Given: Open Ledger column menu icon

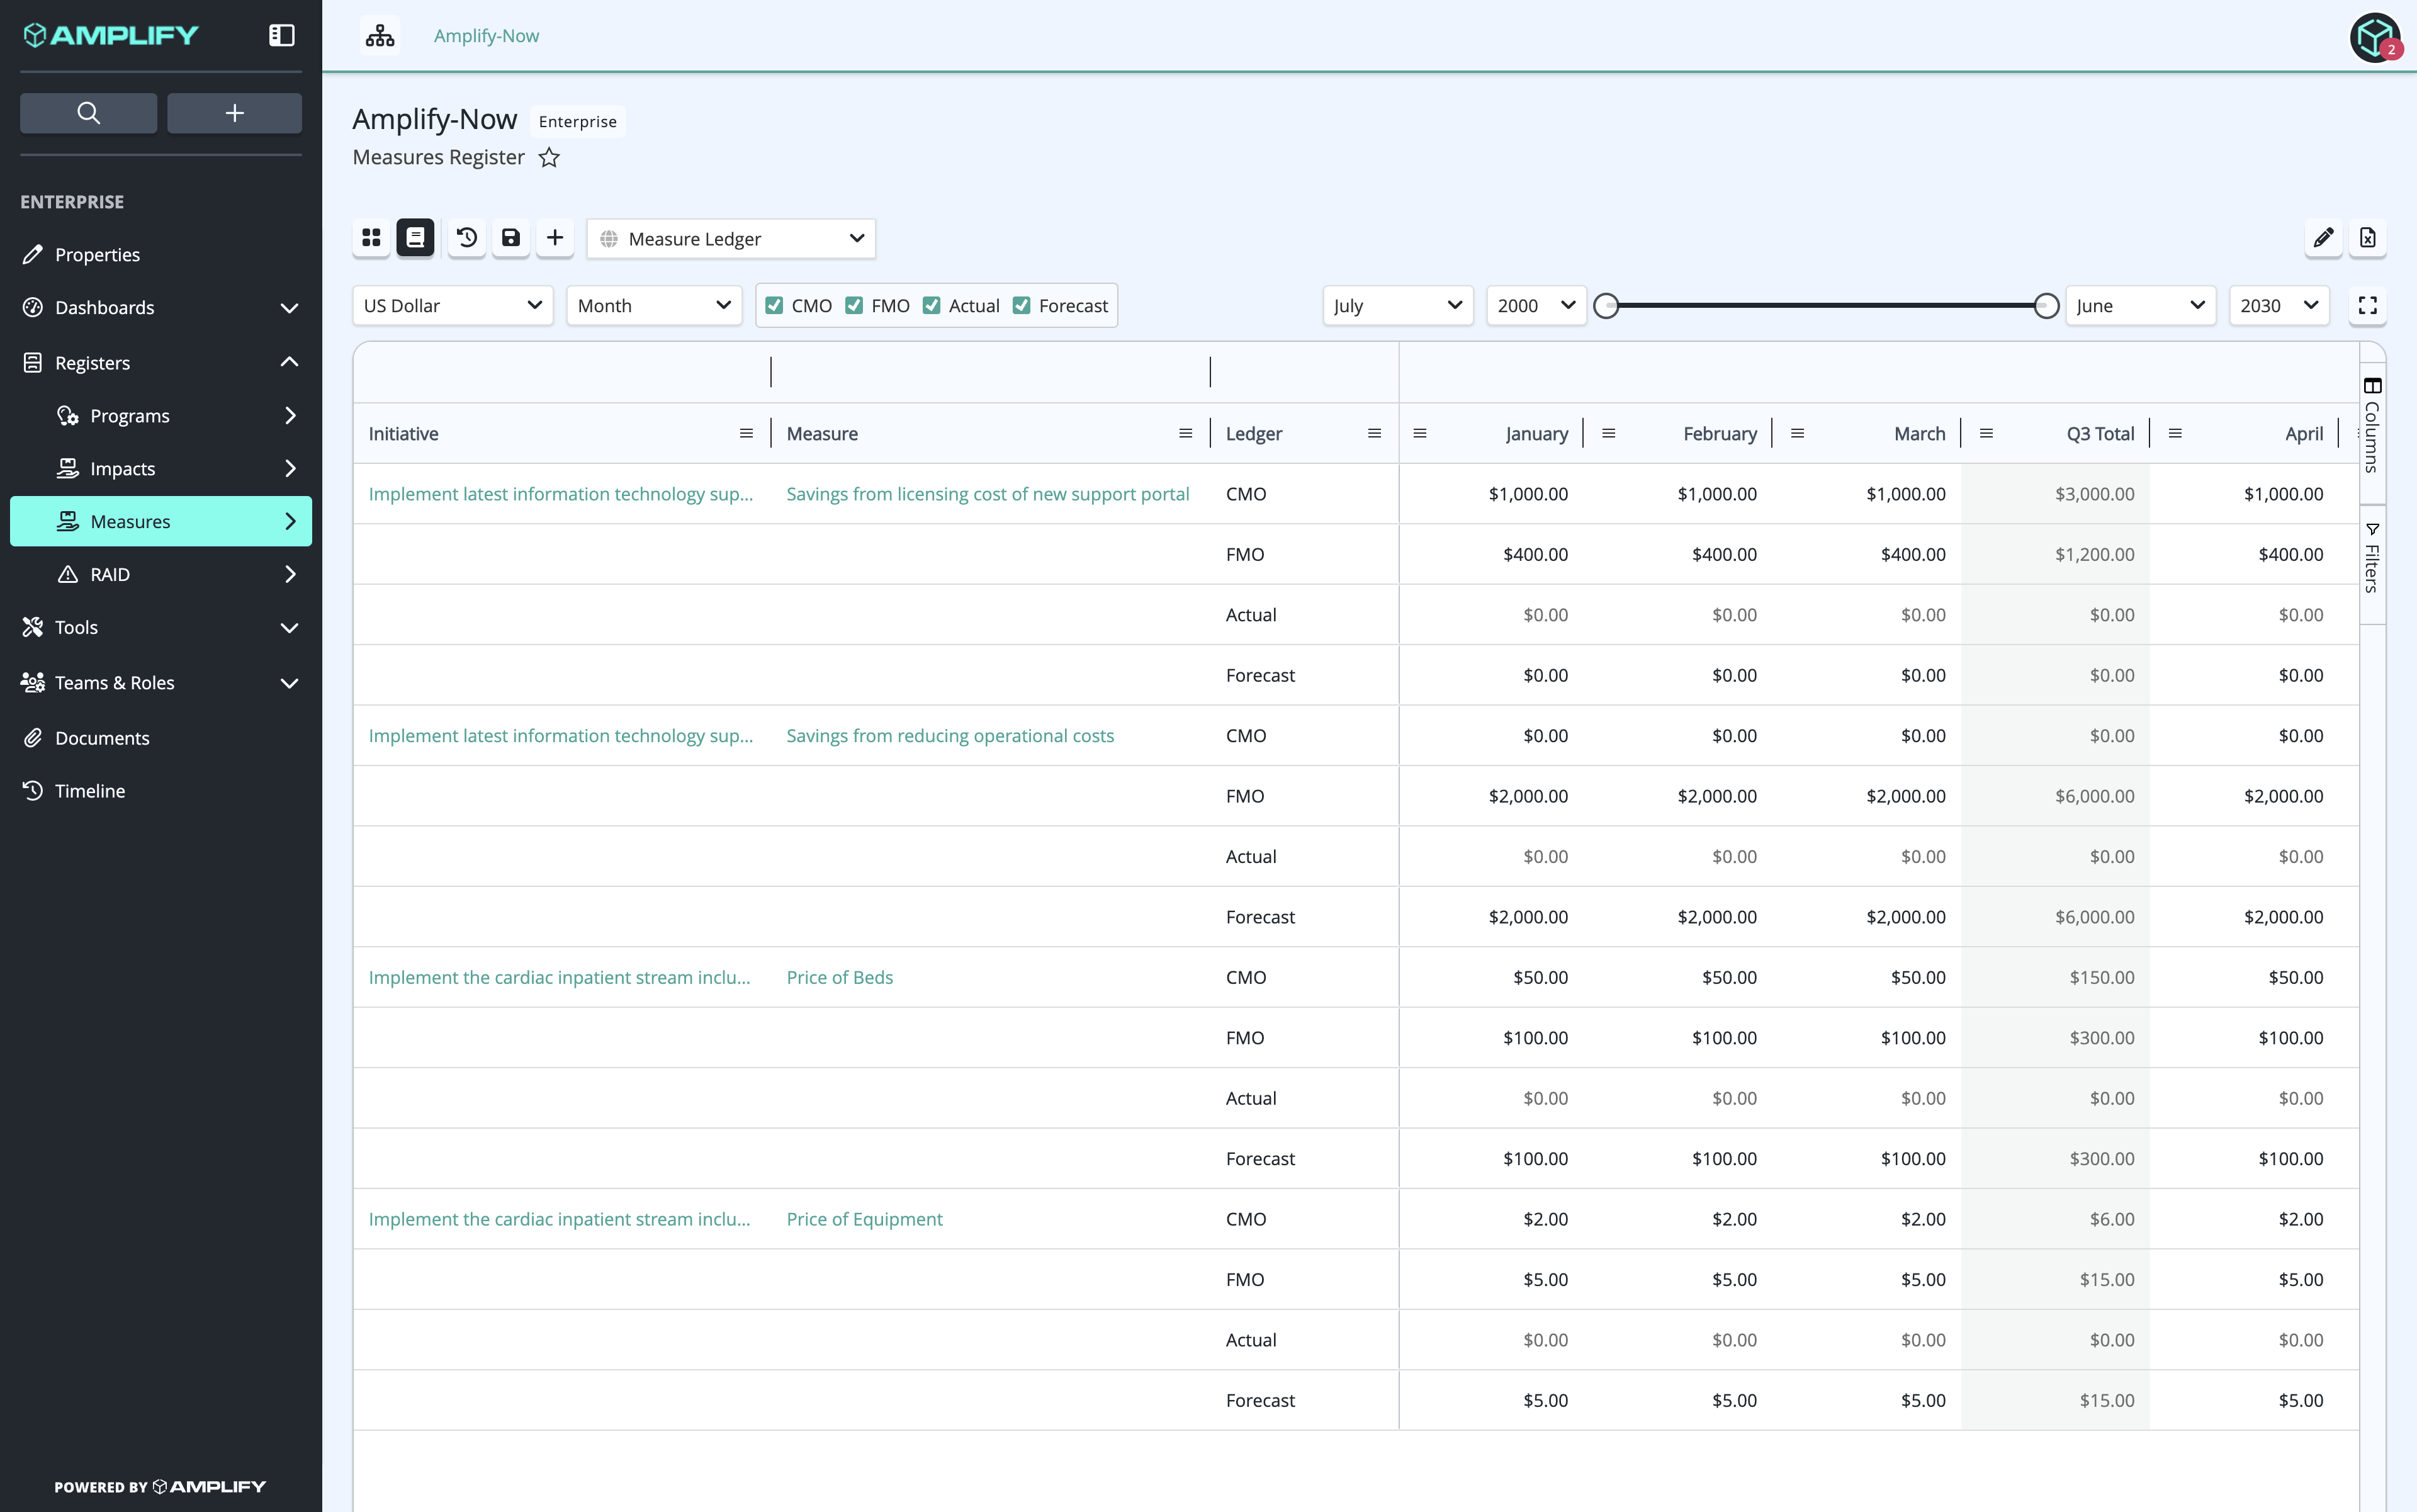Looking at the screenshot, I should (1374, 434).
